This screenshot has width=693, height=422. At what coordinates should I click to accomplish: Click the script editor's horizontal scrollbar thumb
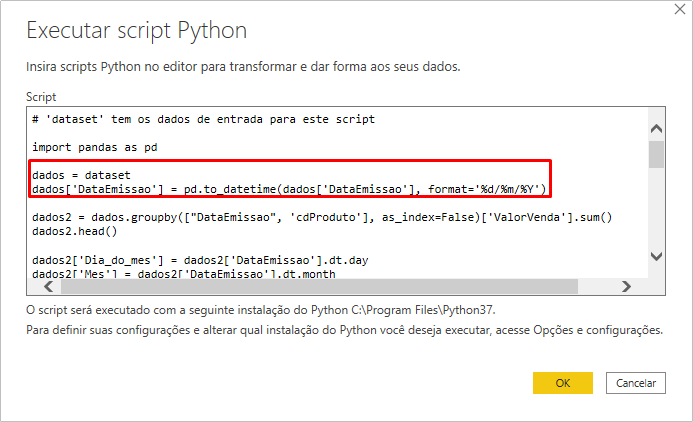point(300,286)
